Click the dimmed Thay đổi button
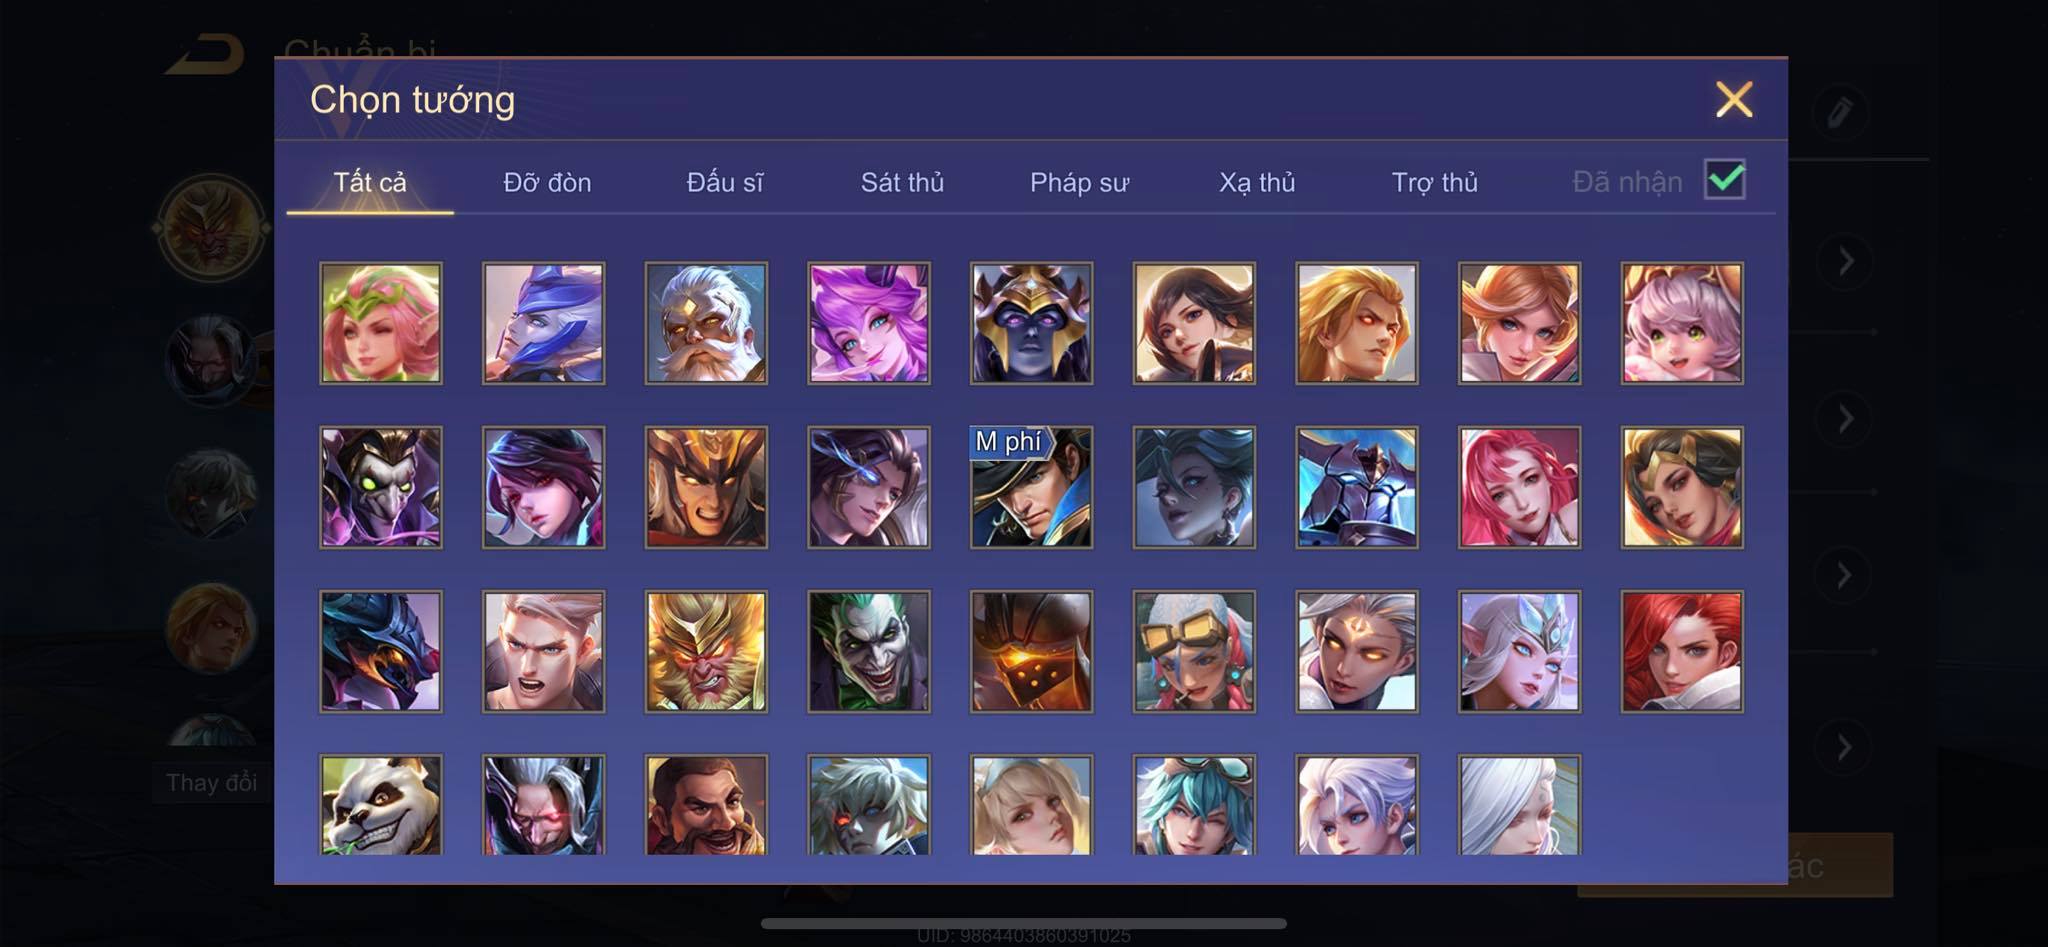2048x947 pixels. click(x=211, y=782)
